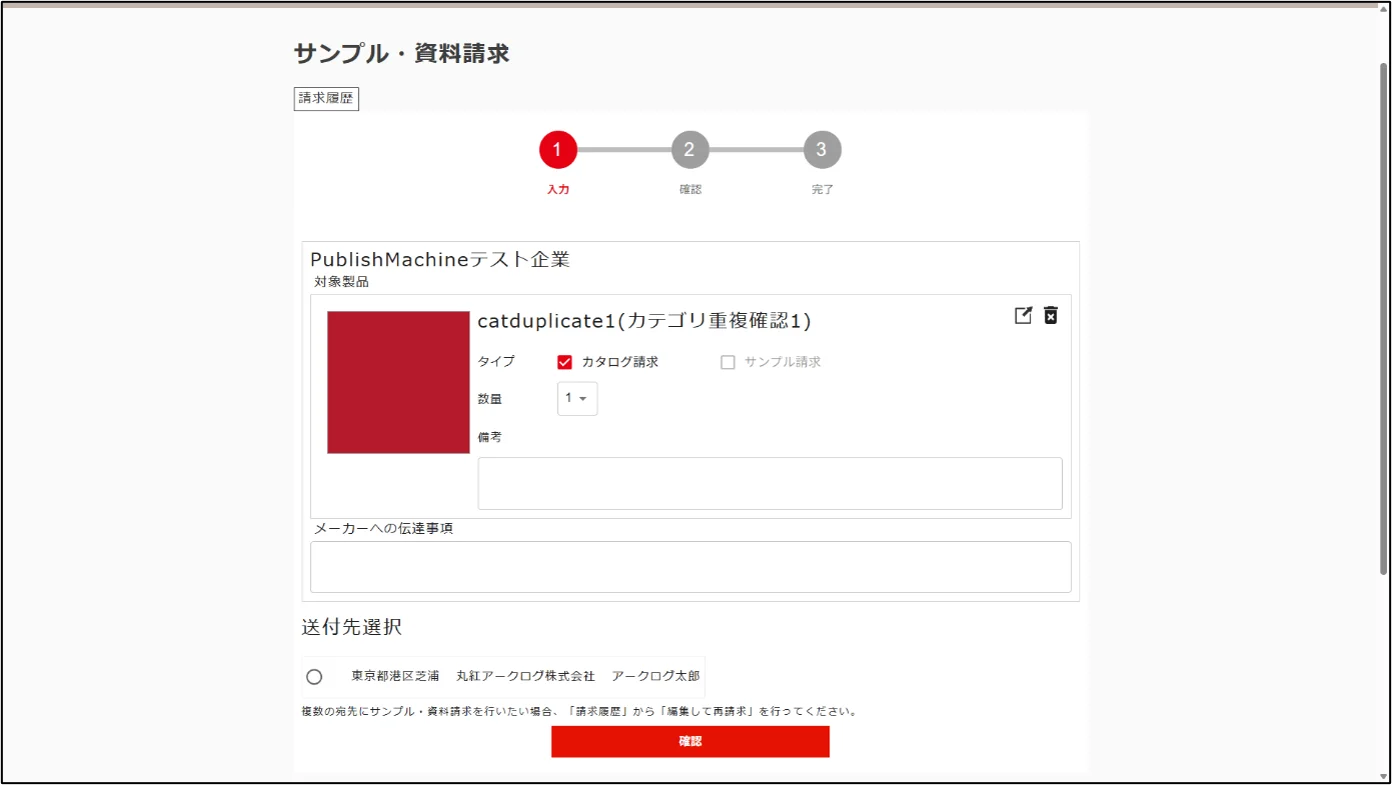Viewport: 1392px width, 785px height.
Task: Open the 数量 quantity dropdown
Action: [577, 398]
